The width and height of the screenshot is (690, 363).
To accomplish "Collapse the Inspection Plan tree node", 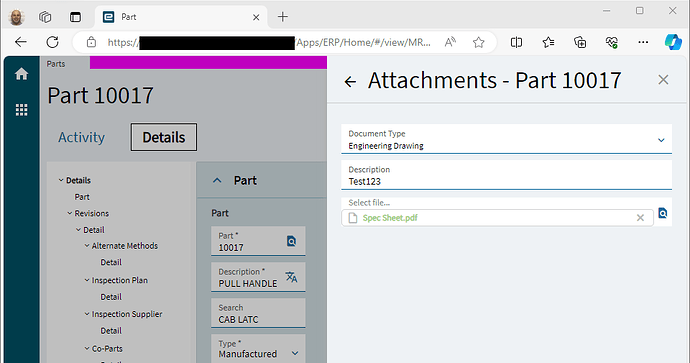I will tap(87, 280).
